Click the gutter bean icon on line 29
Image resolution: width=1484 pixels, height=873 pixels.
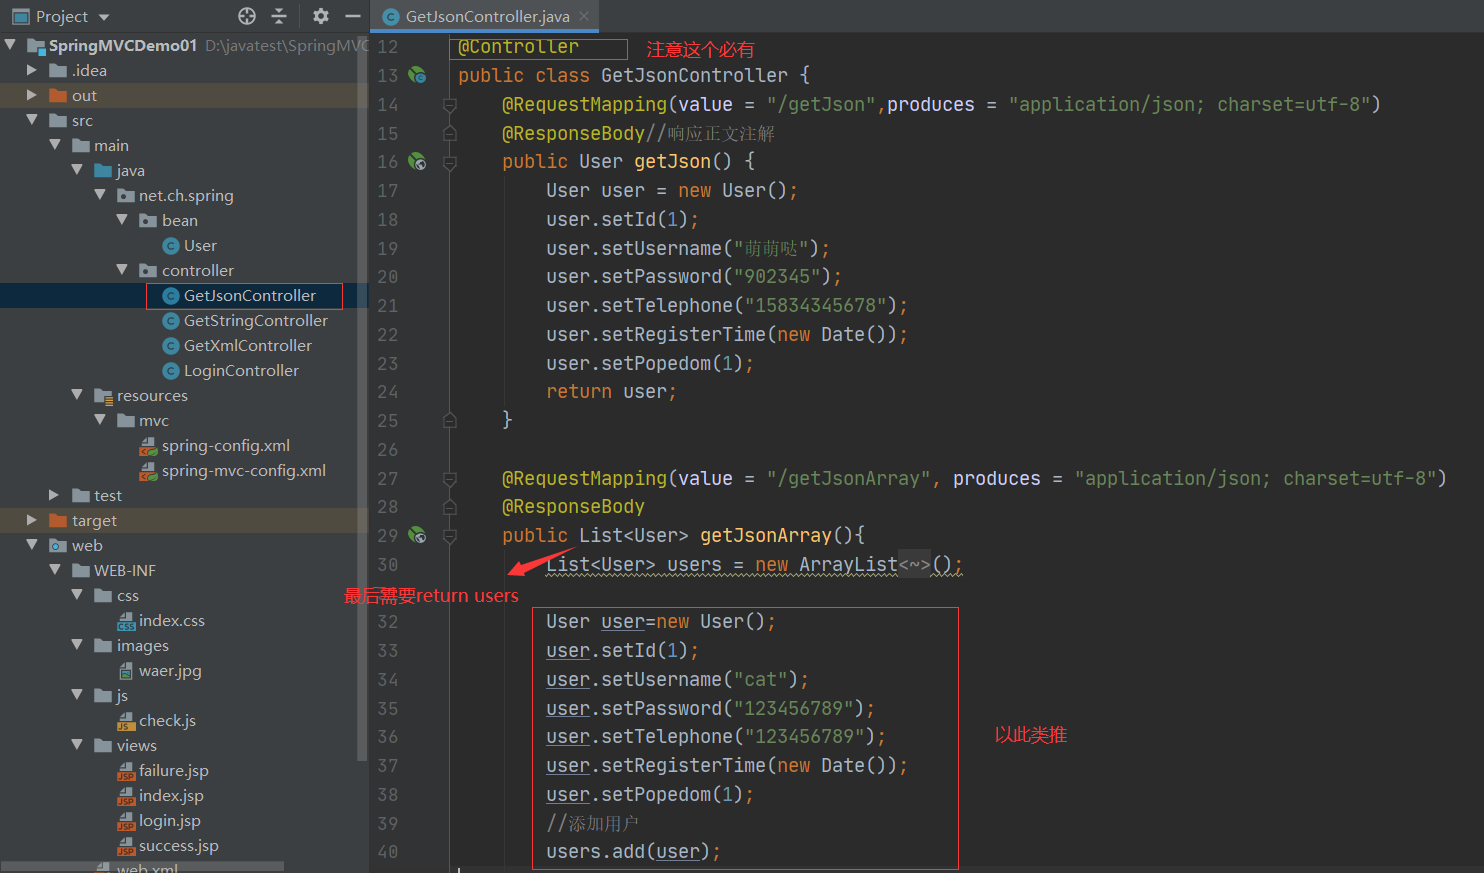417,536
